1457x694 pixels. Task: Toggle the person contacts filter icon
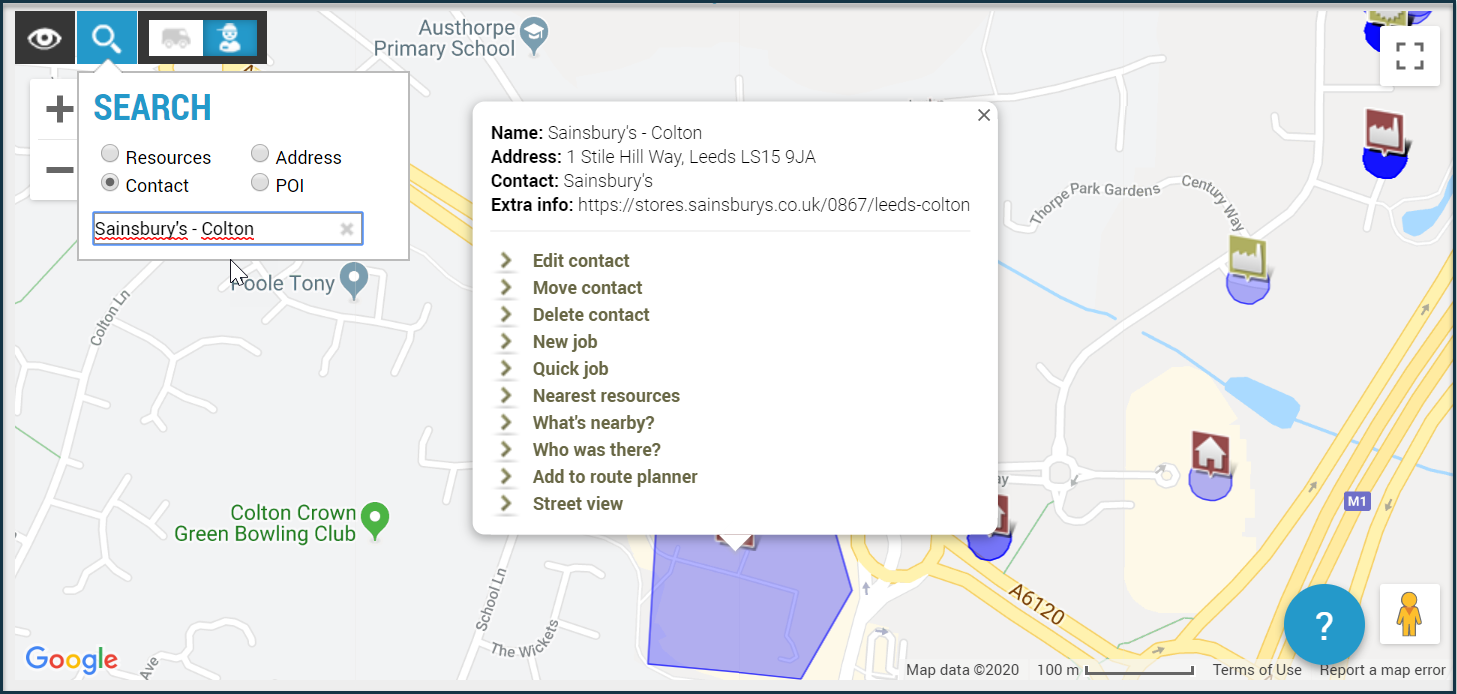pyautogui.click(x=230, y=38)
